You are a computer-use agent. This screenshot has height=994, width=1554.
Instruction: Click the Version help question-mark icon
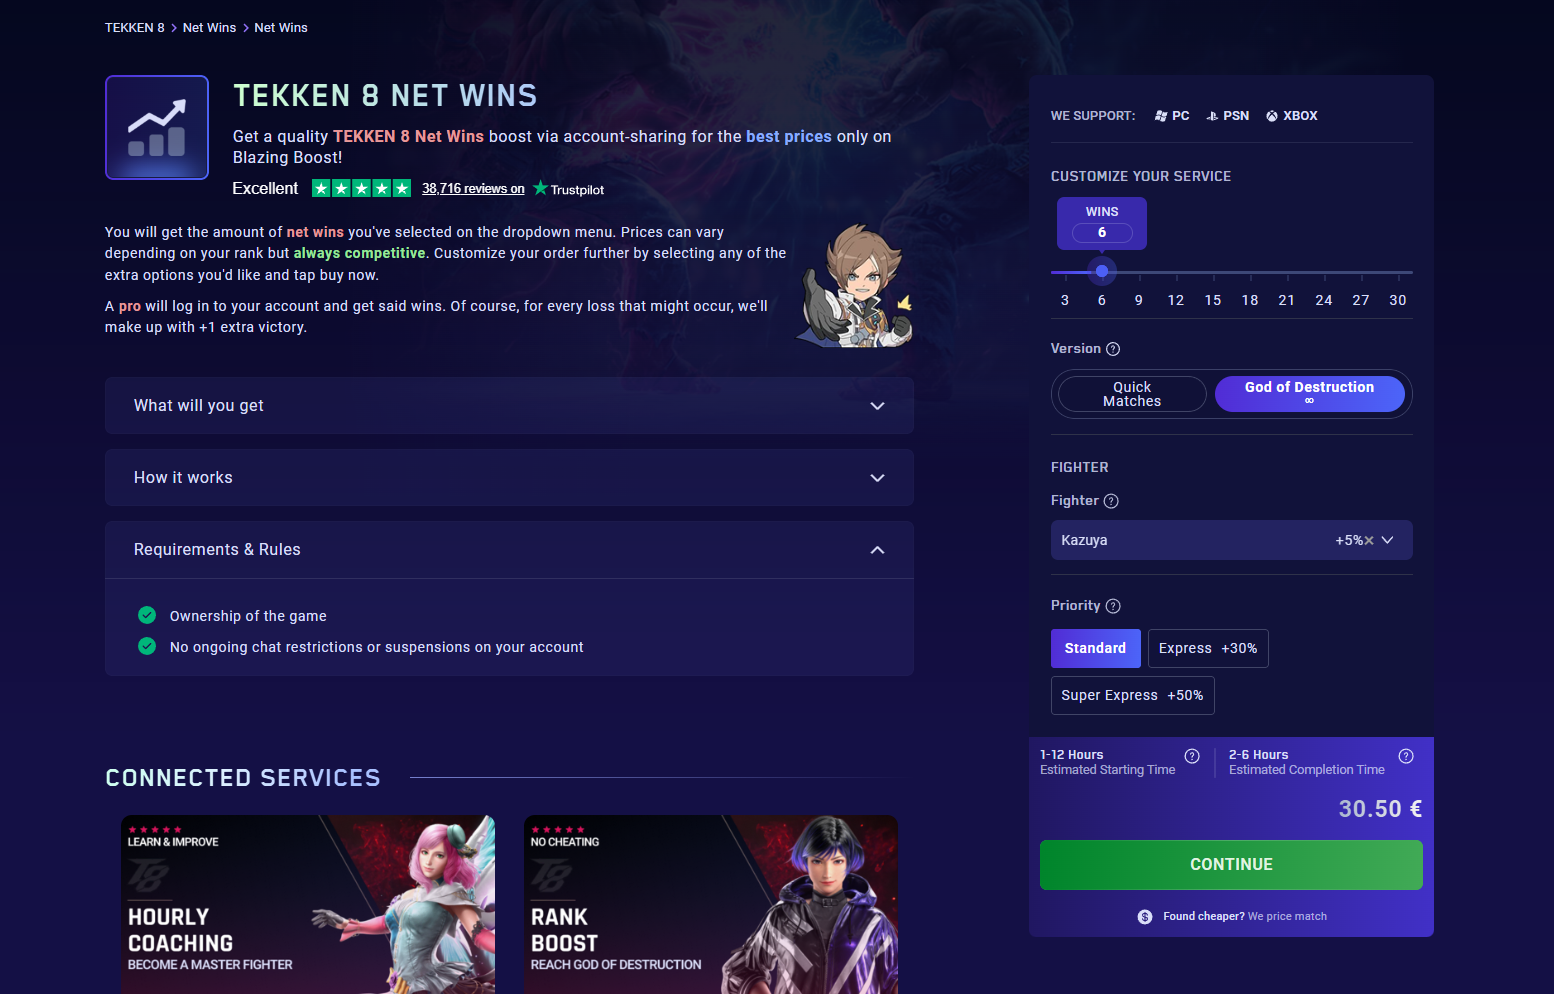point(1113,349)
